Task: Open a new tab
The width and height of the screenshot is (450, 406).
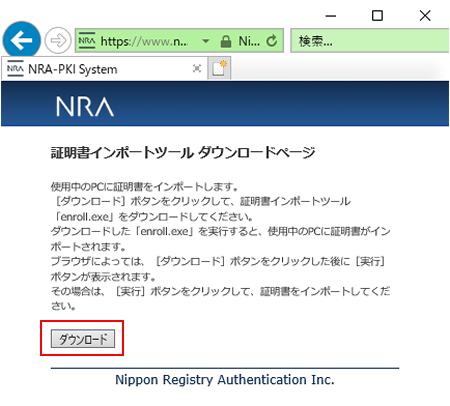Action: coord(219,68)
